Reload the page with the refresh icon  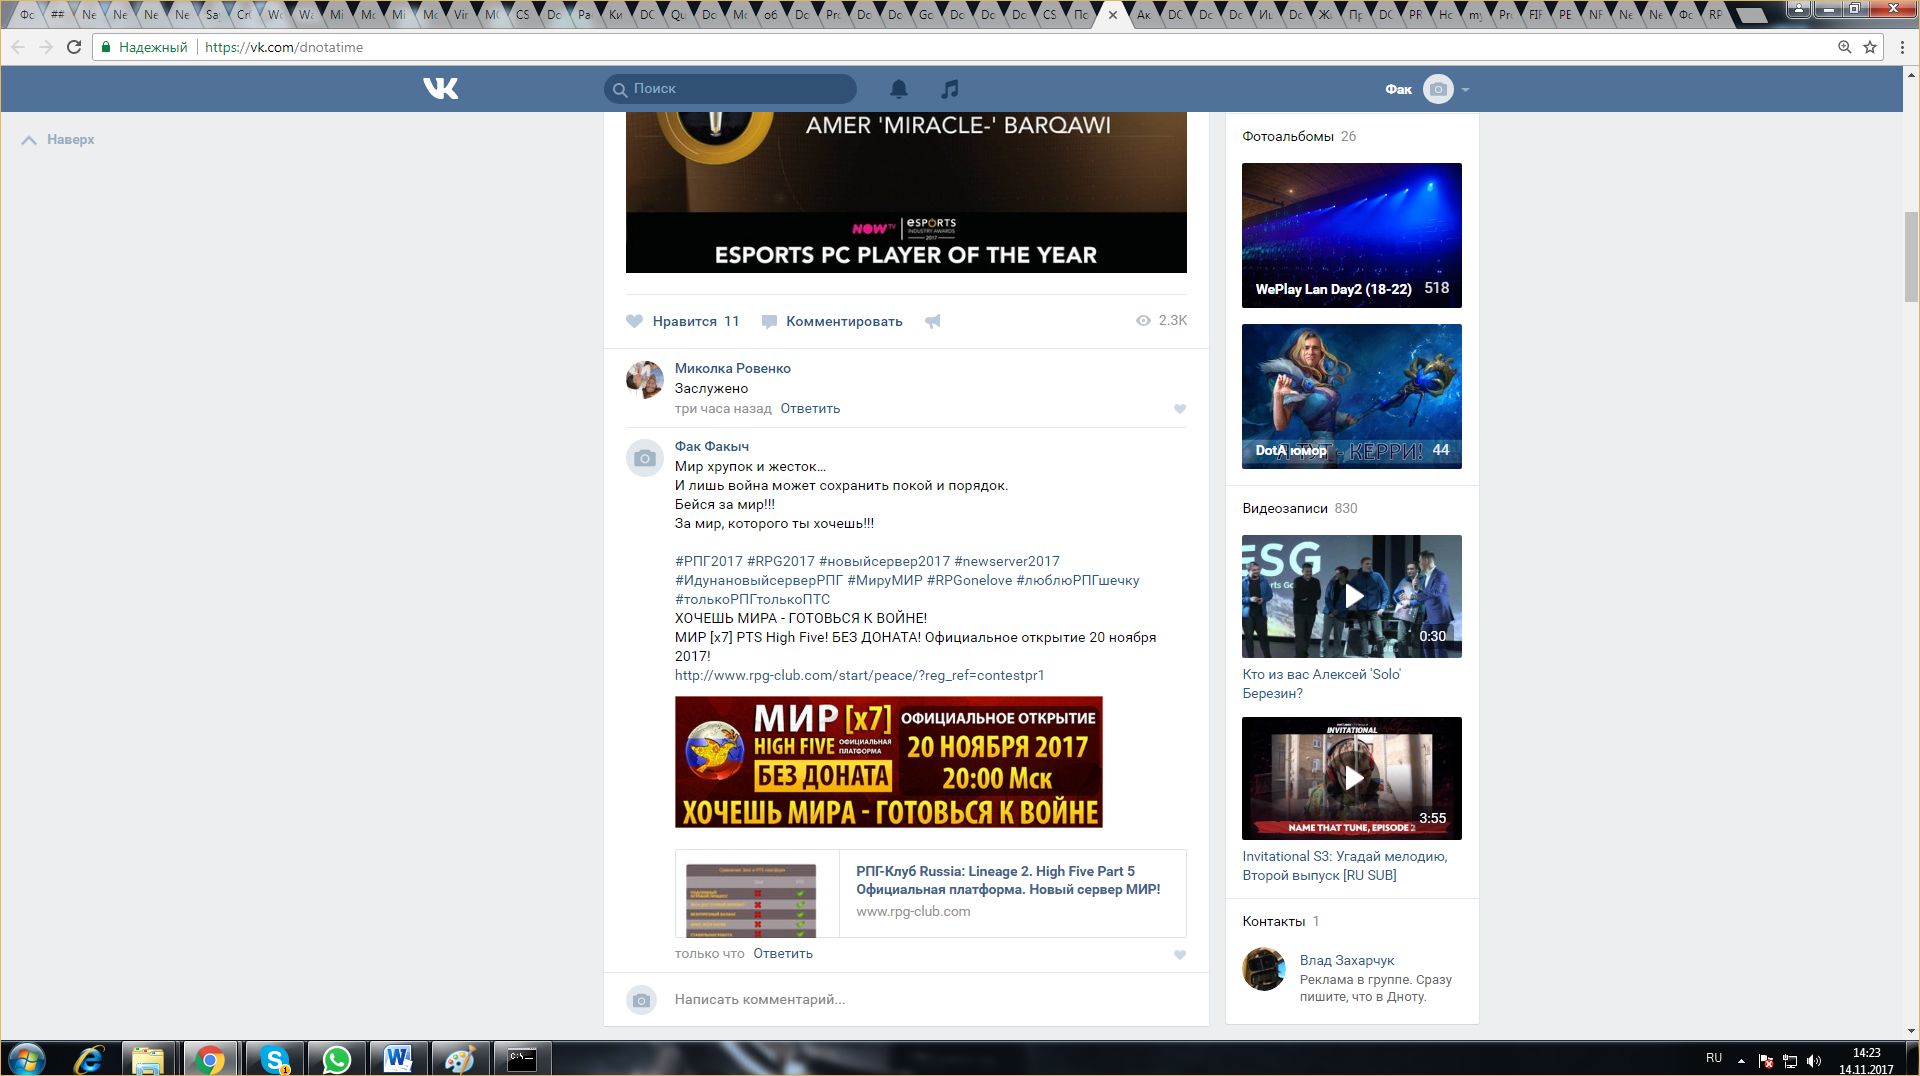pyautogui.click(x=73, y=47)
